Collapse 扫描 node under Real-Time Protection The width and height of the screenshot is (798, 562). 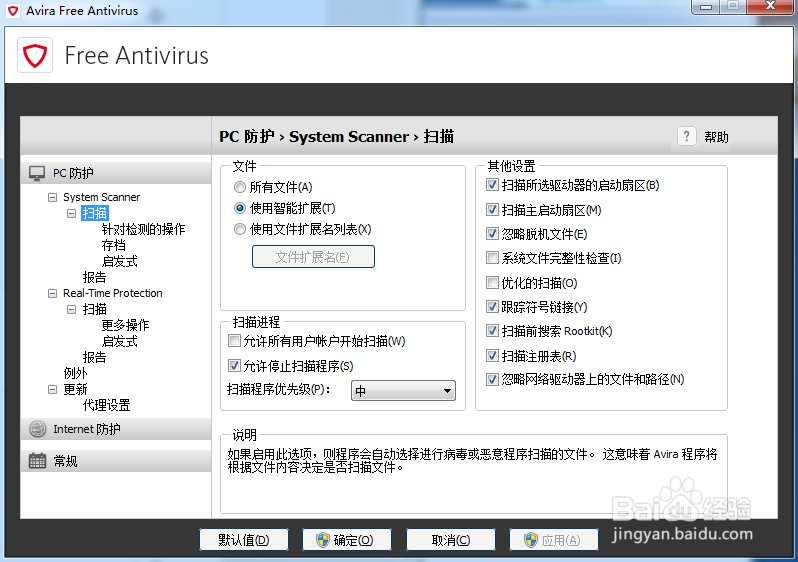coord(72,309)
